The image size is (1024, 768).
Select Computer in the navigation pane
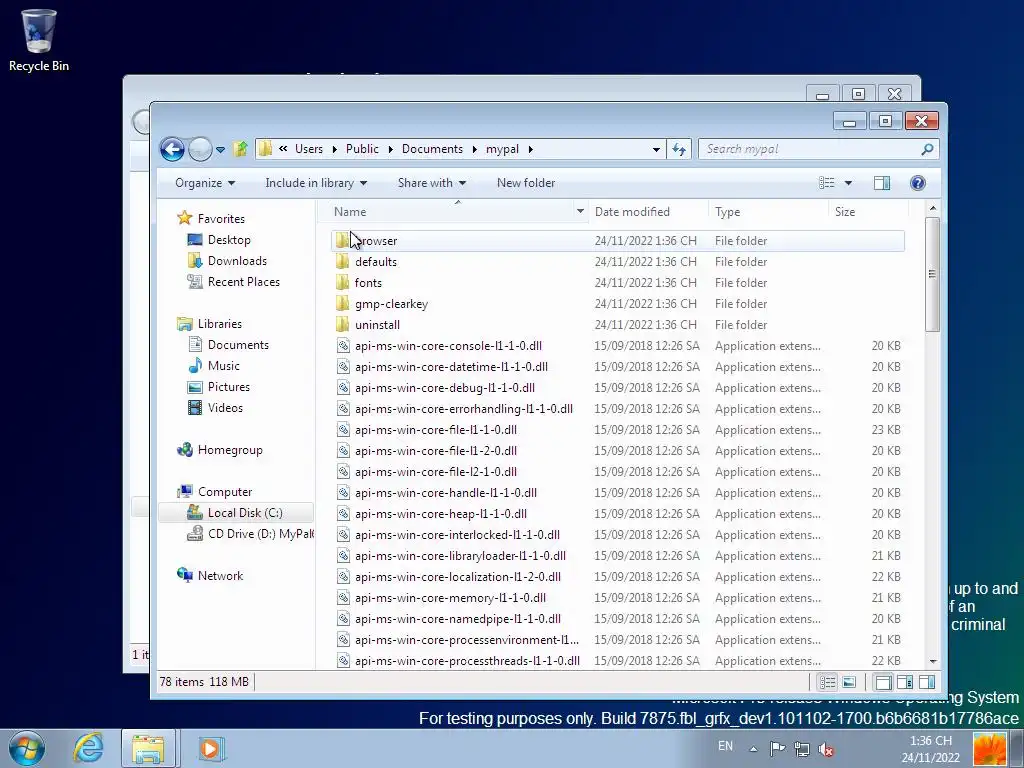click(225, 492)
